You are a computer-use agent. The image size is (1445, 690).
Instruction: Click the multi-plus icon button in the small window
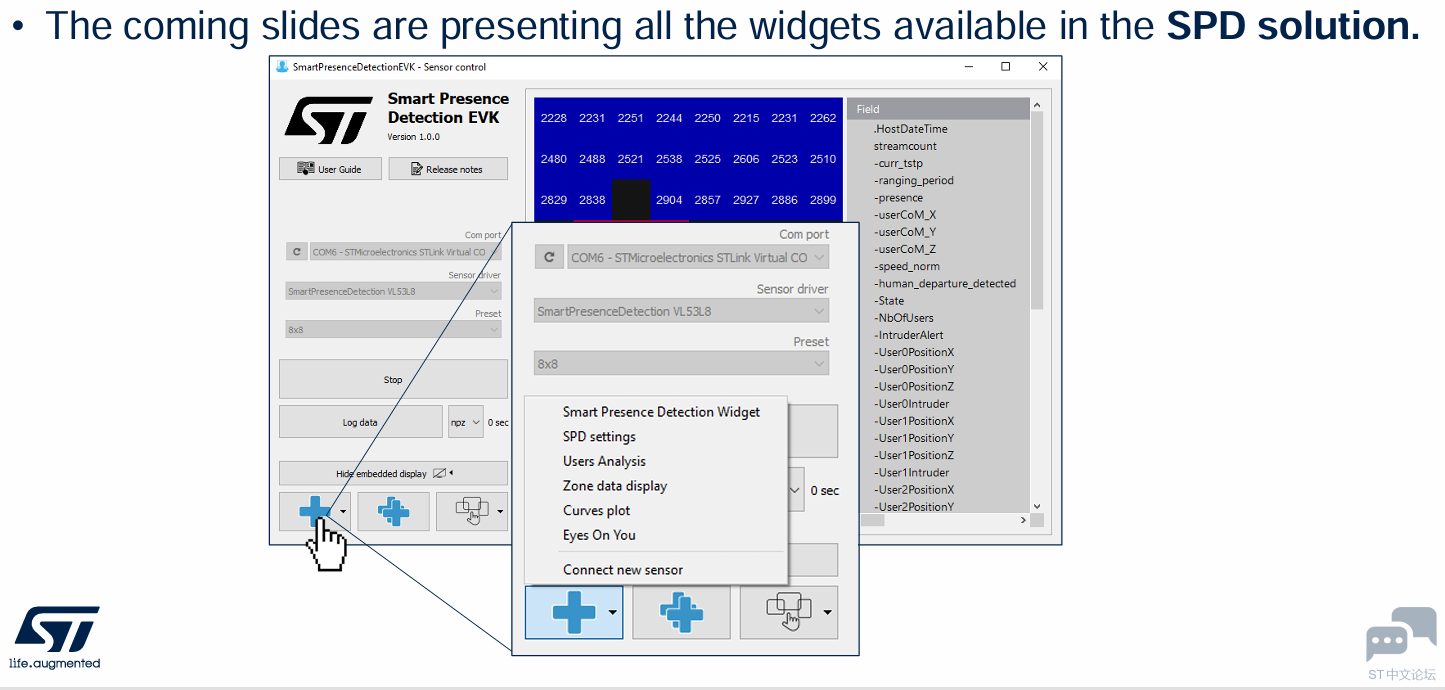click(x=393, y=511)
